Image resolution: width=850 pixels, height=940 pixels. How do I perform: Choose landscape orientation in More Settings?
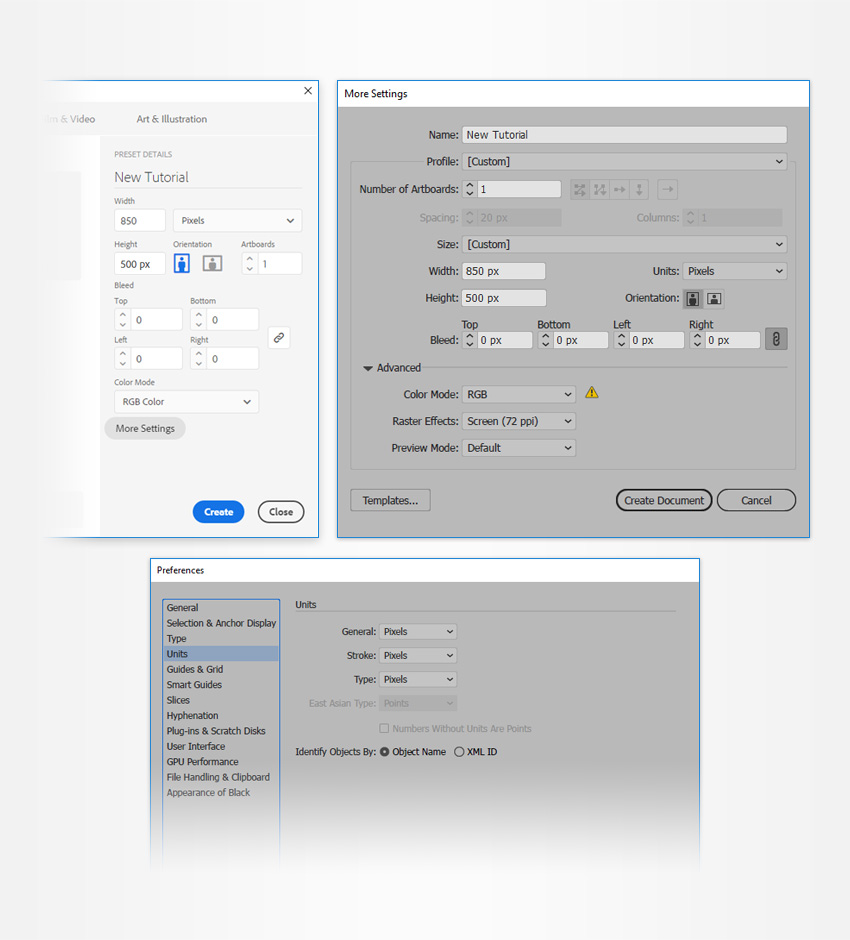715,298
